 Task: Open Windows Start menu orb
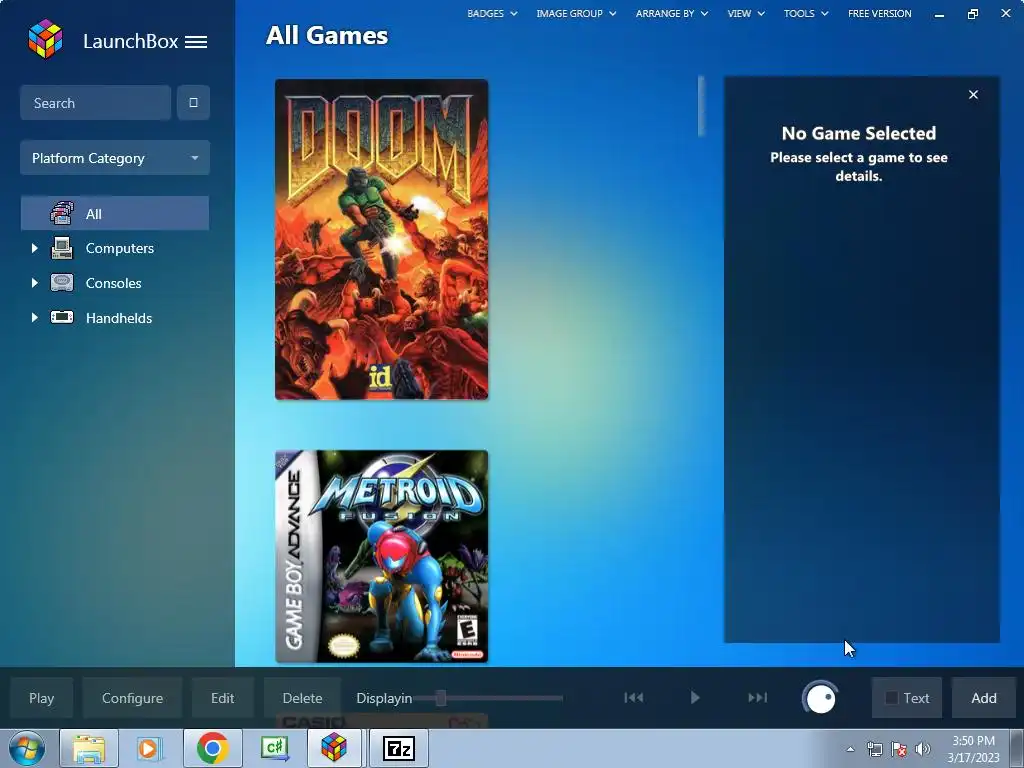(x=27, y=748)
